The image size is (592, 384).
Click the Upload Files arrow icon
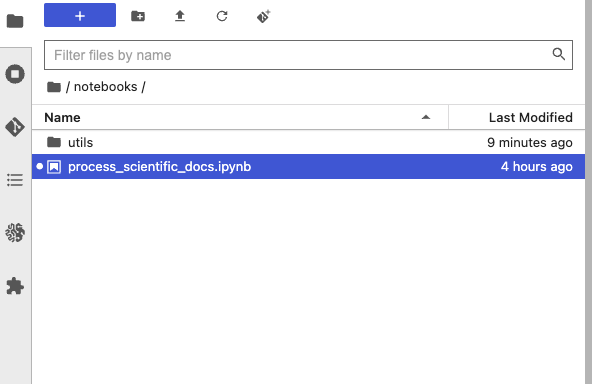click(180, 16)
